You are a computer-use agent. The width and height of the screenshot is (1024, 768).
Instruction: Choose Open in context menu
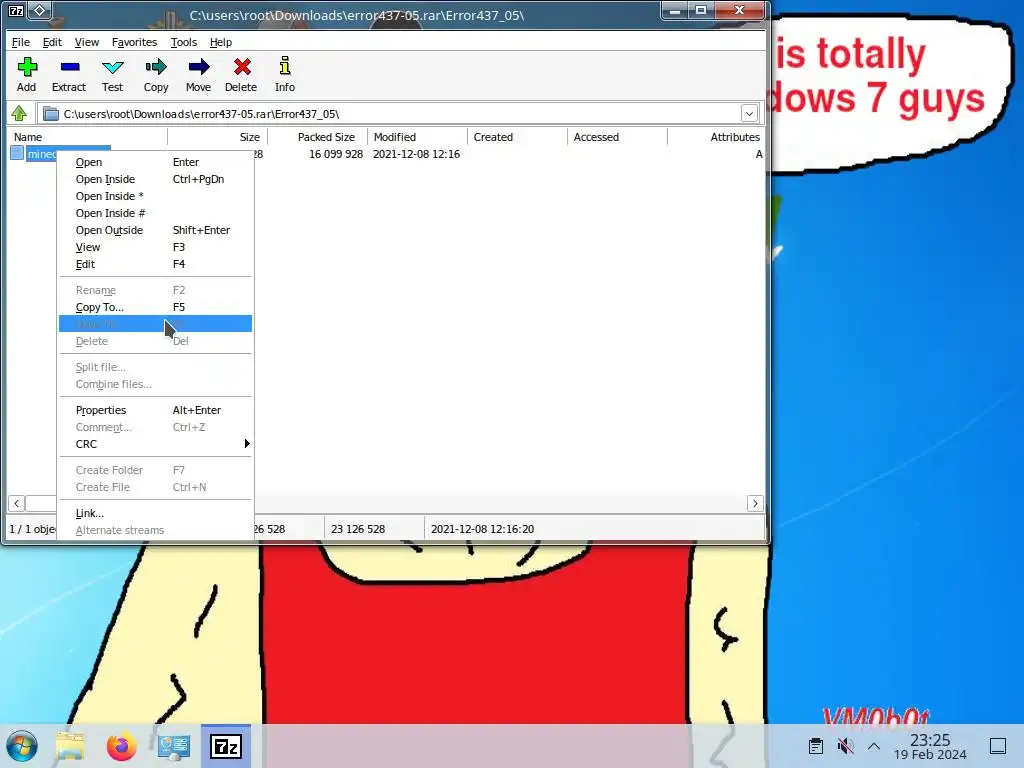pyautogui.click(x=155, y=162)
